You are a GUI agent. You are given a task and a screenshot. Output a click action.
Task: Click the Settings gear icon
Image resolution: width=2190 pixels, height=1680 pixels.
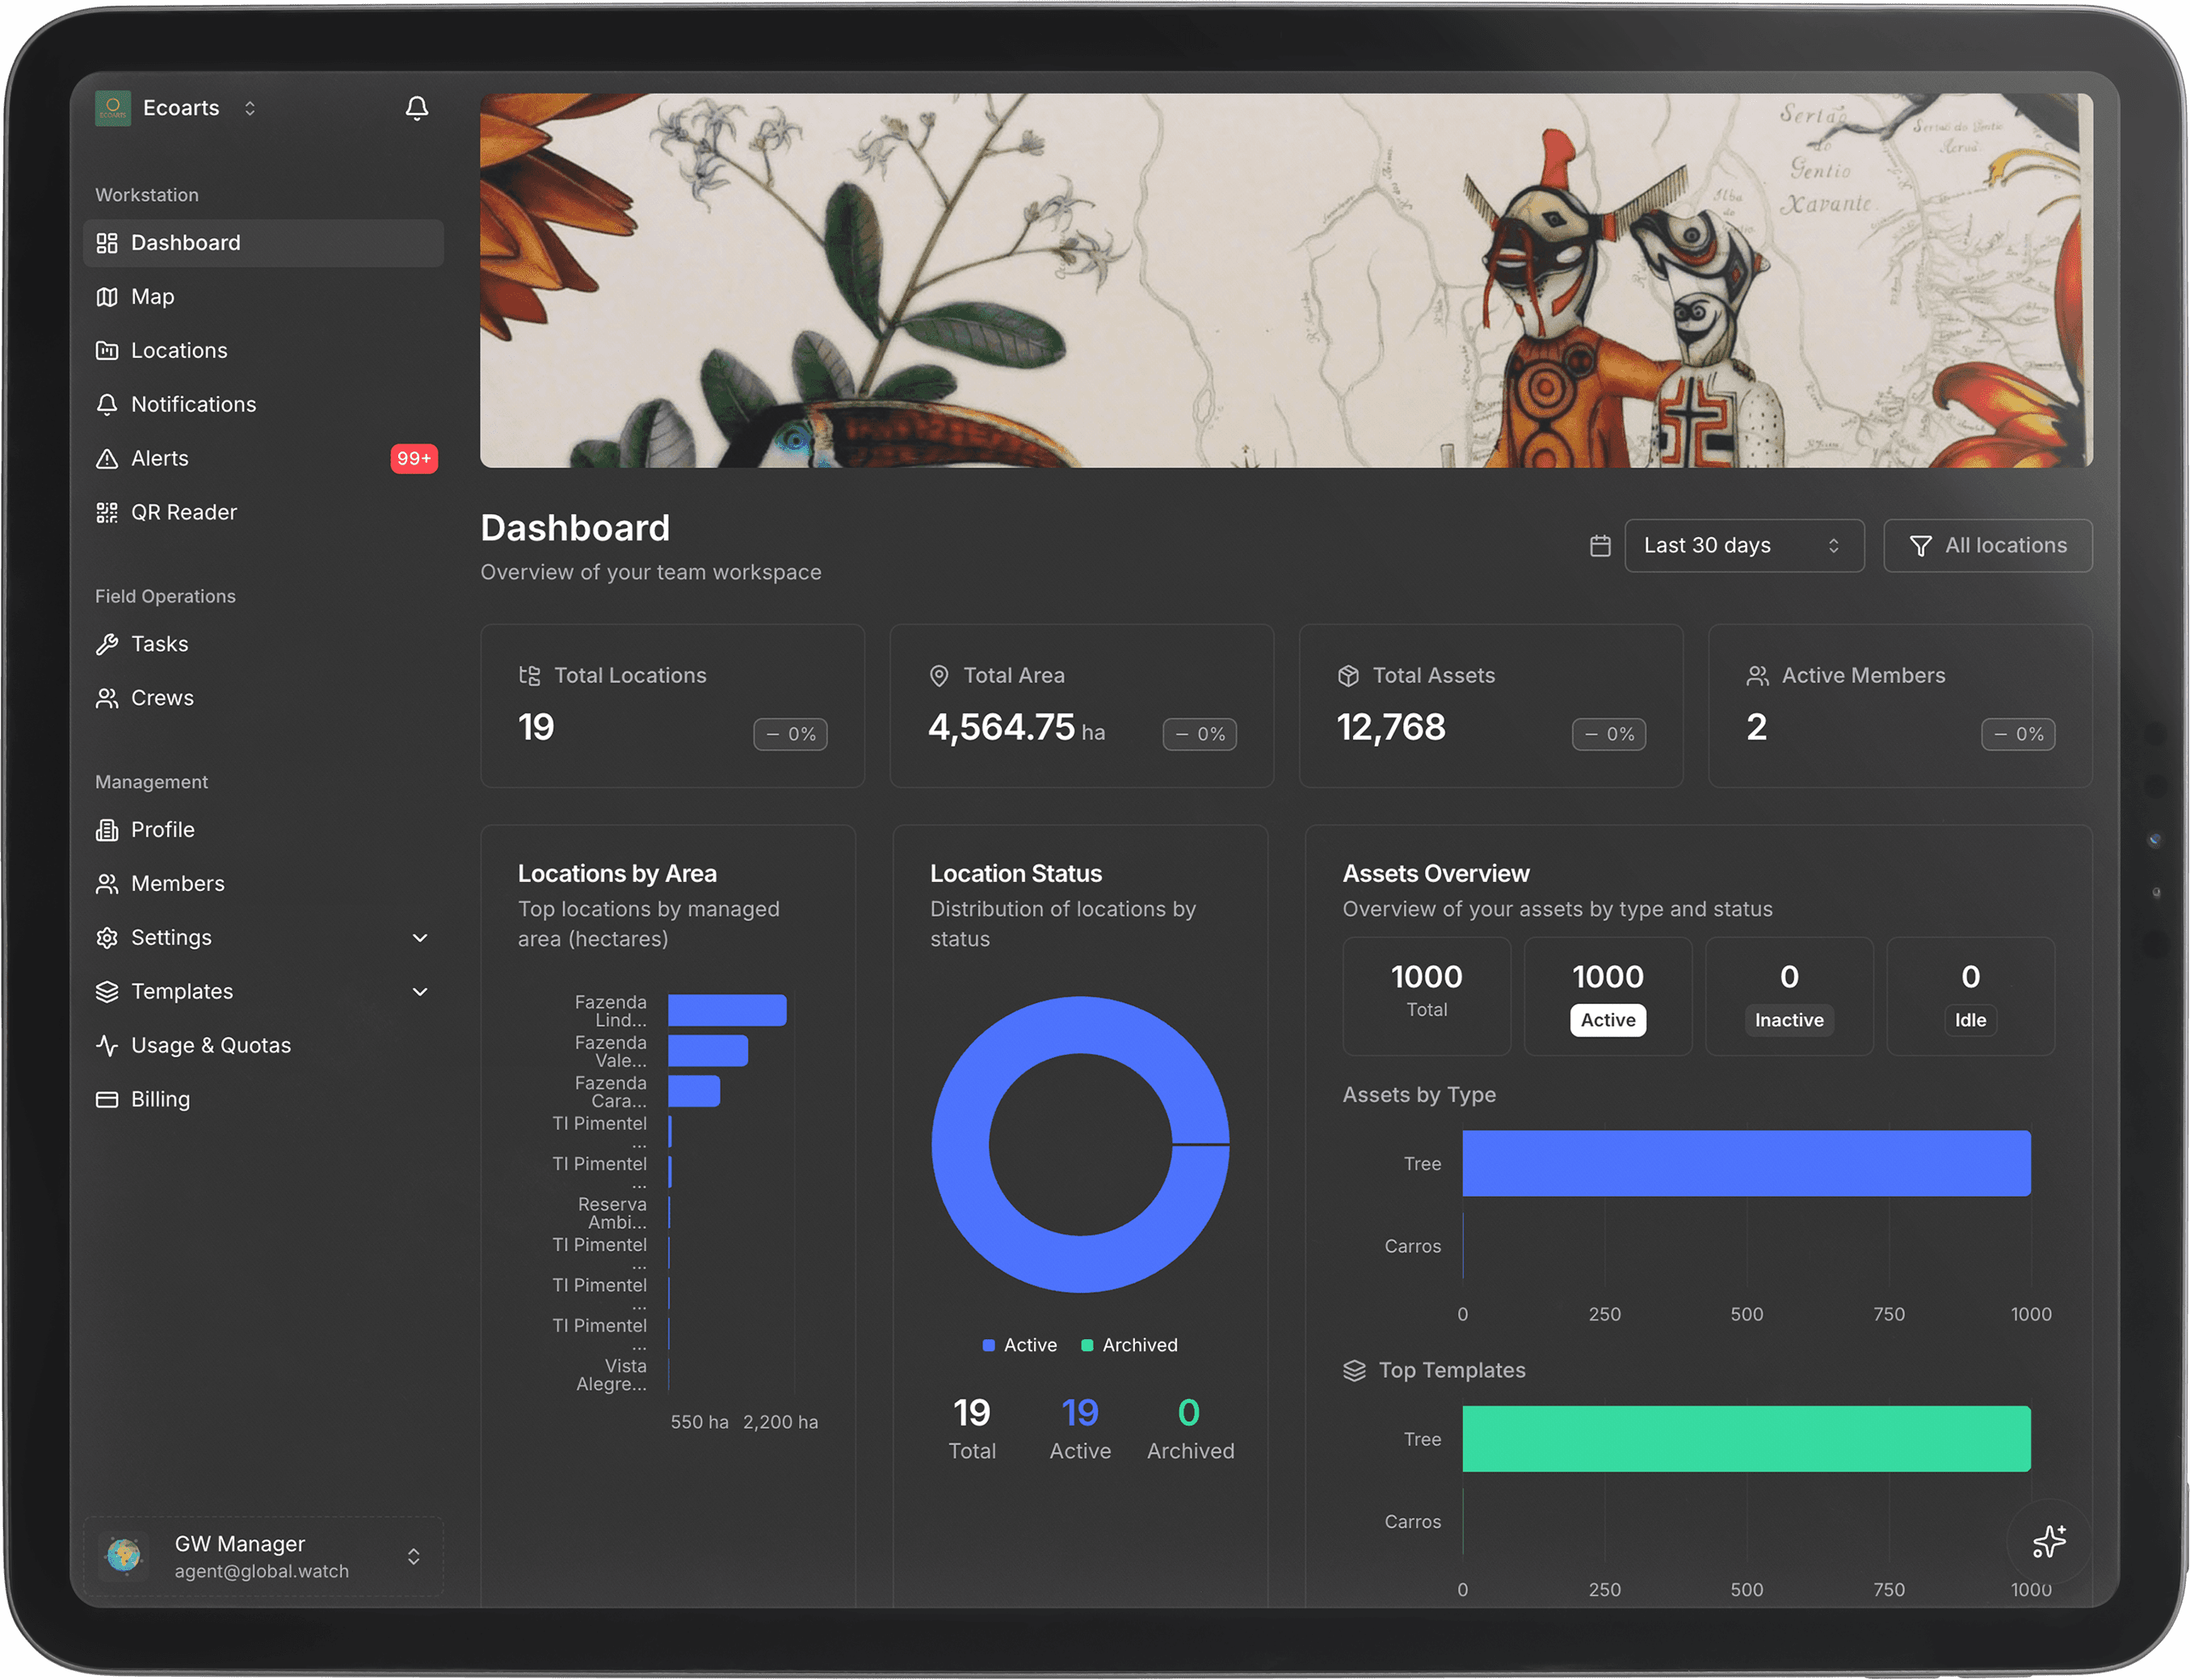coord(107,939)
